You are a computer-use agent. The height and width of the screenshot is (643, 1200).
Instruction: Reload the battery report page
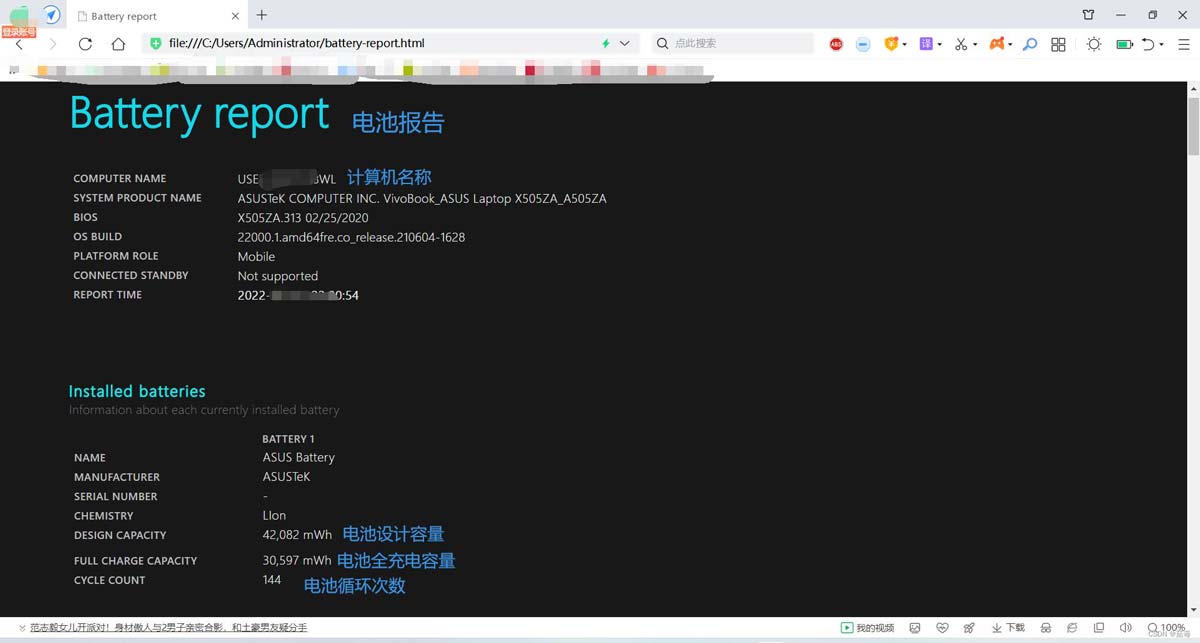(x=85, y=44)
